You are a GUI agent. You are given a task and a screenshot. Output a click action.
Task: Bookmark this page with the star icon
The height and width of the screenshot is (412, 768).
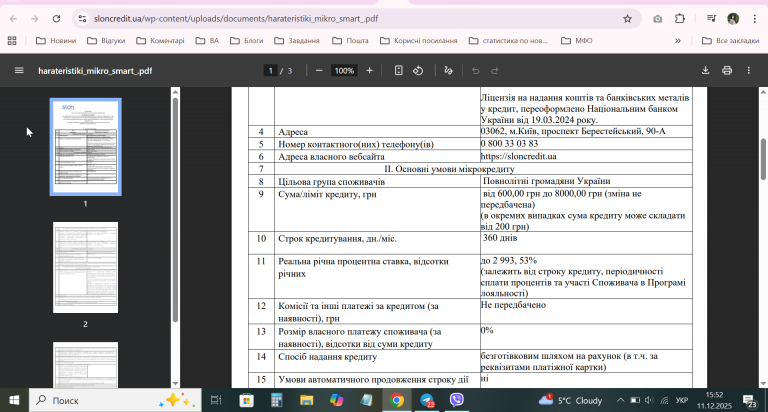(x=627, y=19)
